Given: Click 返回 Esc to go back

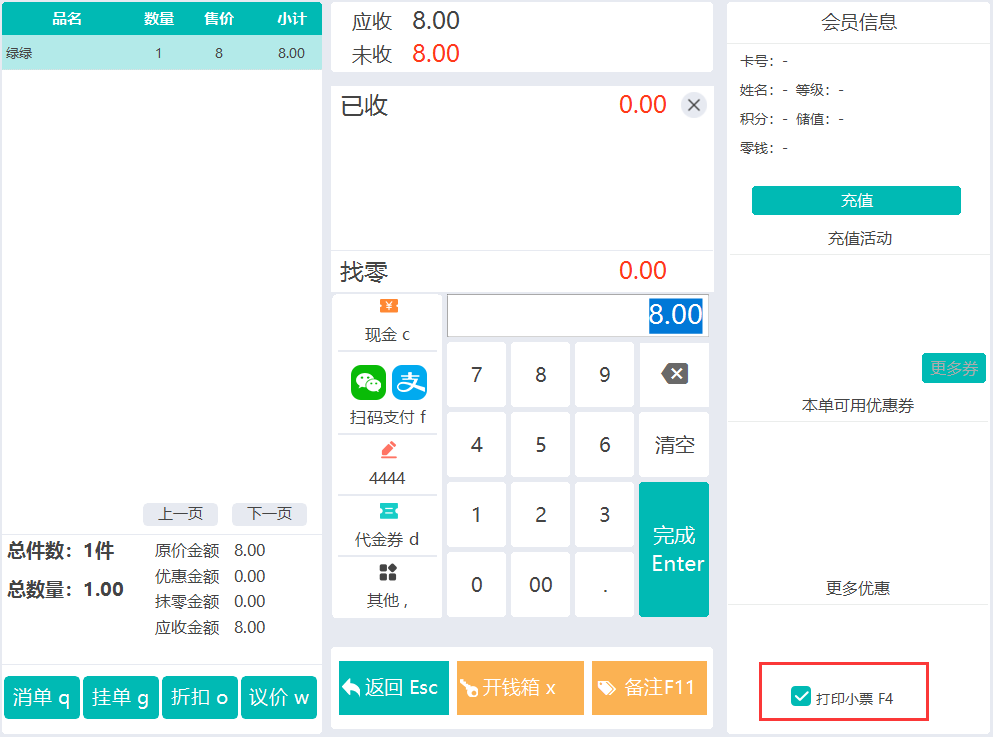Looking at the screenshot, I should (x=392, y=688).
